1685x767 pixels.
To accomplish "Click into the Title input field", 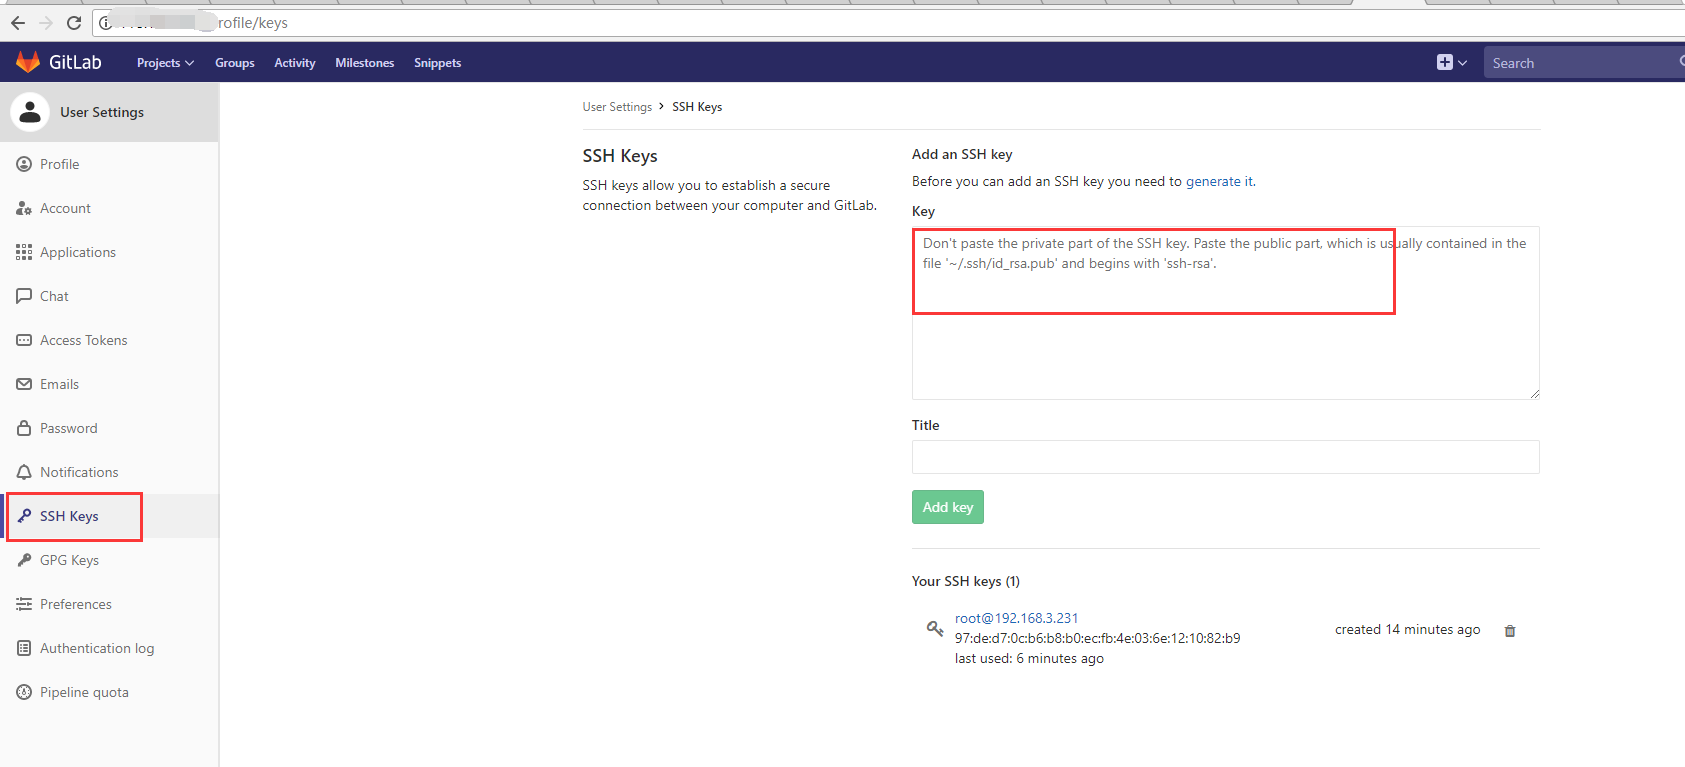I will click(x=1225, y=457).
